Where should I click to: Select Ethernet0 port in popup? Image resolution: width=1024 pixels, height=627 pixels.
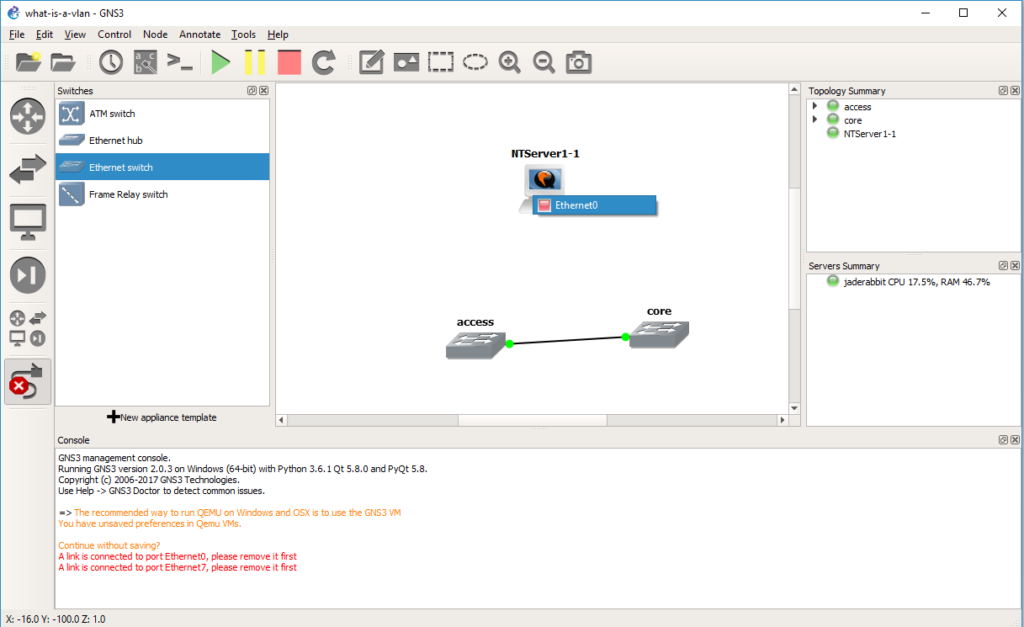(x=594, y=205)
